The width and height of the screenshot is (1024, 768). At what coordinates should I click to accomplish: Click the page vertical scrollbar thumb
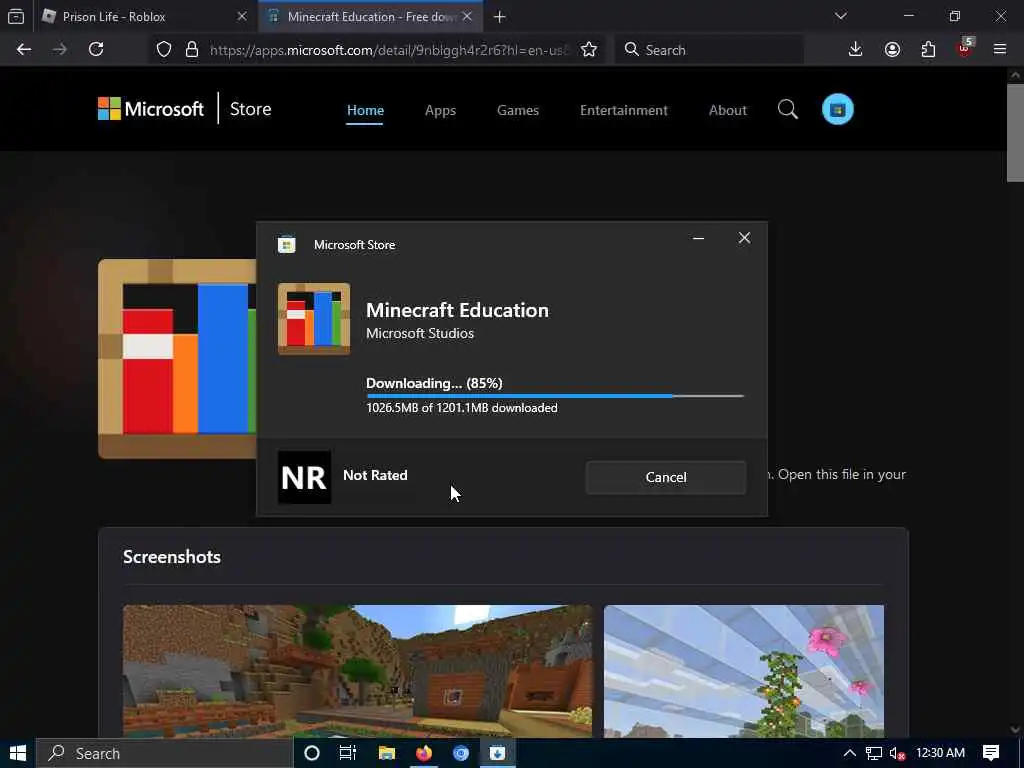1015,132
